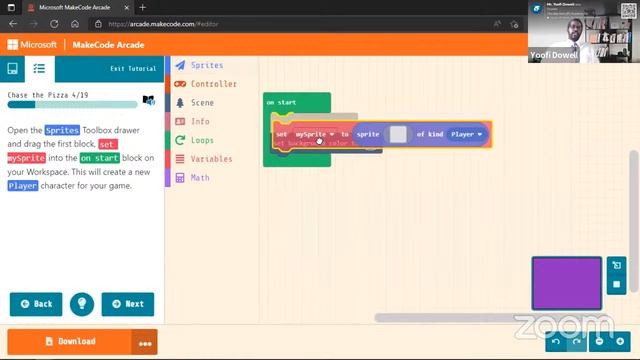Toggle immersive reader audio icon
This screenshot has height=360, width=640.
tap(149, 100)
